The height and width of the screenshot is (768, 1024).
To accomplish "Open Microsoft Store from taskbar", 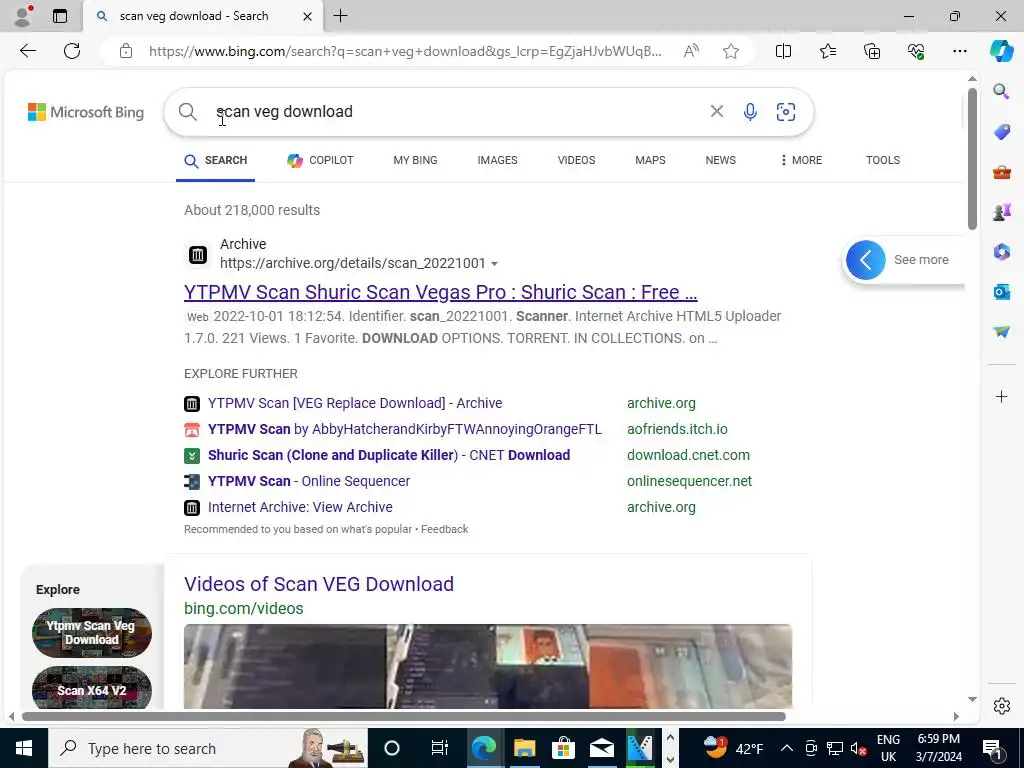I will 563,748.
